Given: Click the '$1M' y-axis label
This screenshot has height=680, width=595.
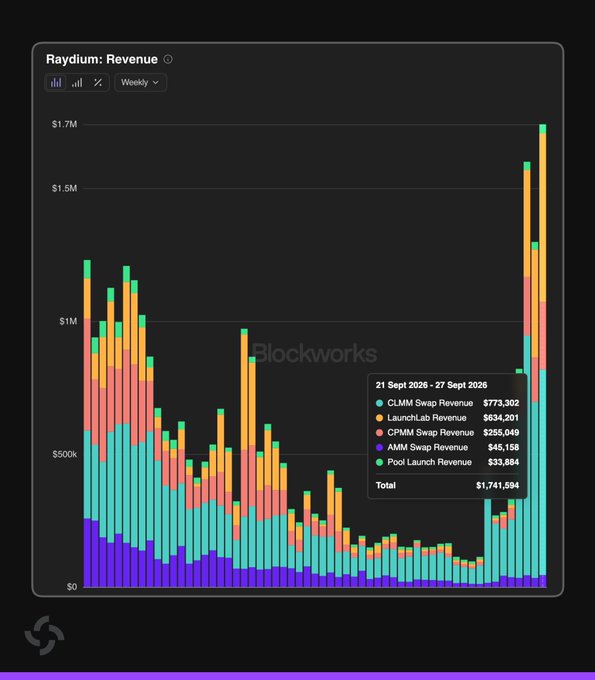Looking at the screenshot, I should [x=68, y=321].
